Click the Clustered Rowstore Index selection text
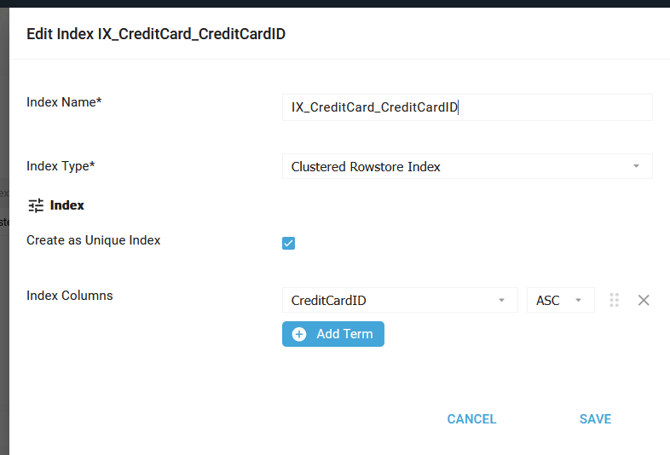 click(x=366, y=166)
